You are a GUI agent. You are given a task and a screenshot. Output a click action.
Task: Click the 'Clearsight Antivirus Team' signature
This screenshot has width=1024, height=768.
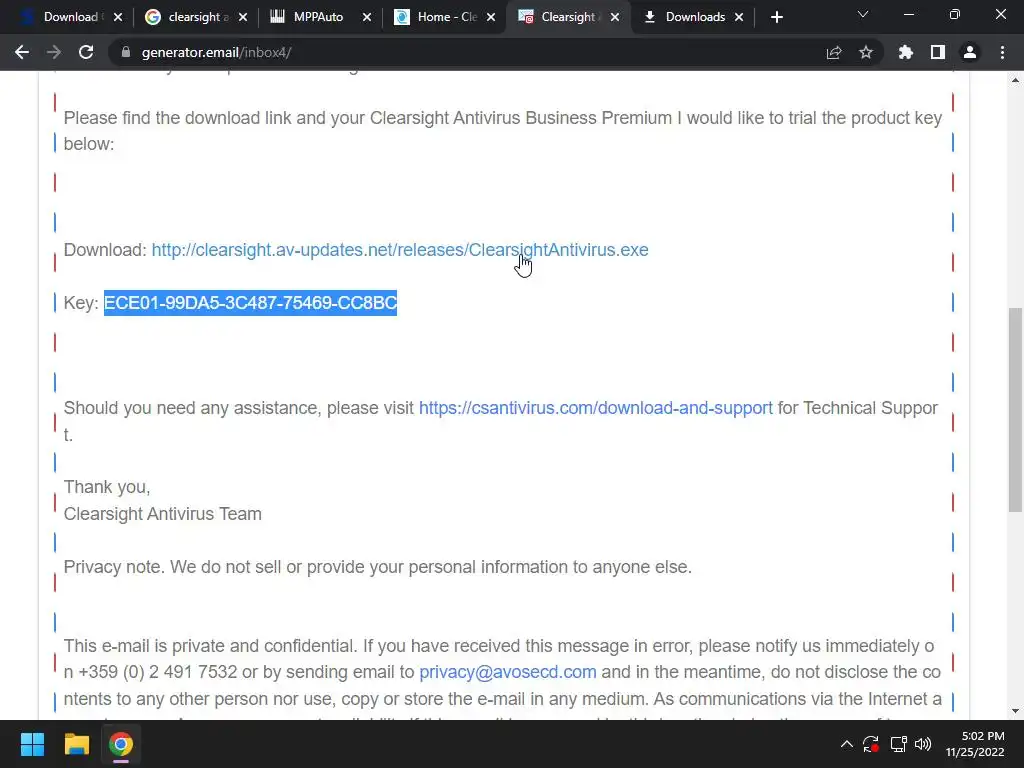point(163,514)
